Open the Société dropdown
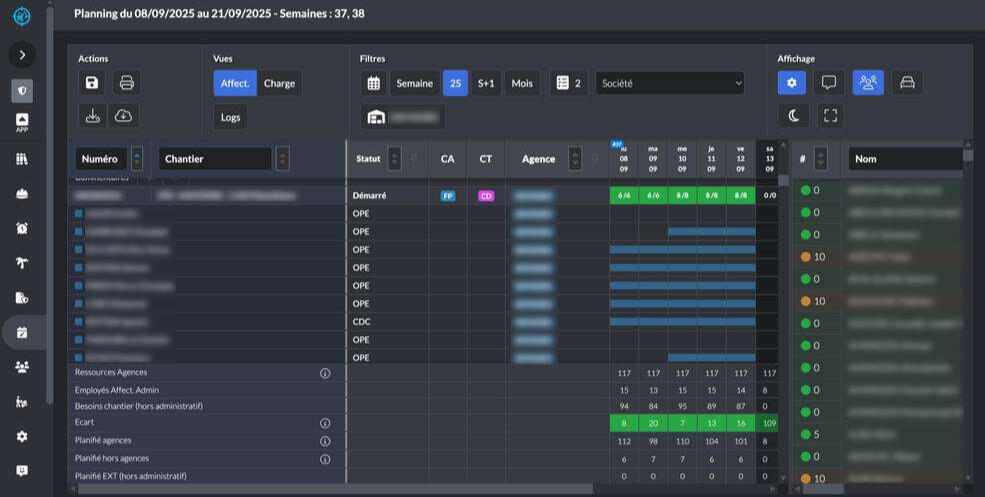The width and height of the screenshot is (985, 497). tap(670, 83)
